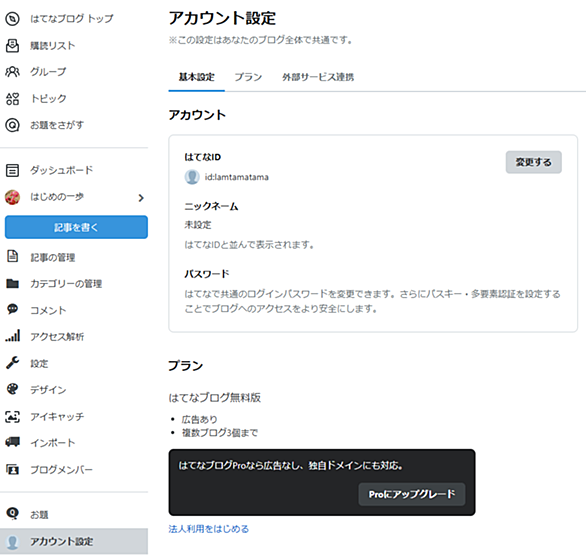Click the アクセス解析 bar chart icon
This screenshot has height=557, width=586.
point(12,336)
